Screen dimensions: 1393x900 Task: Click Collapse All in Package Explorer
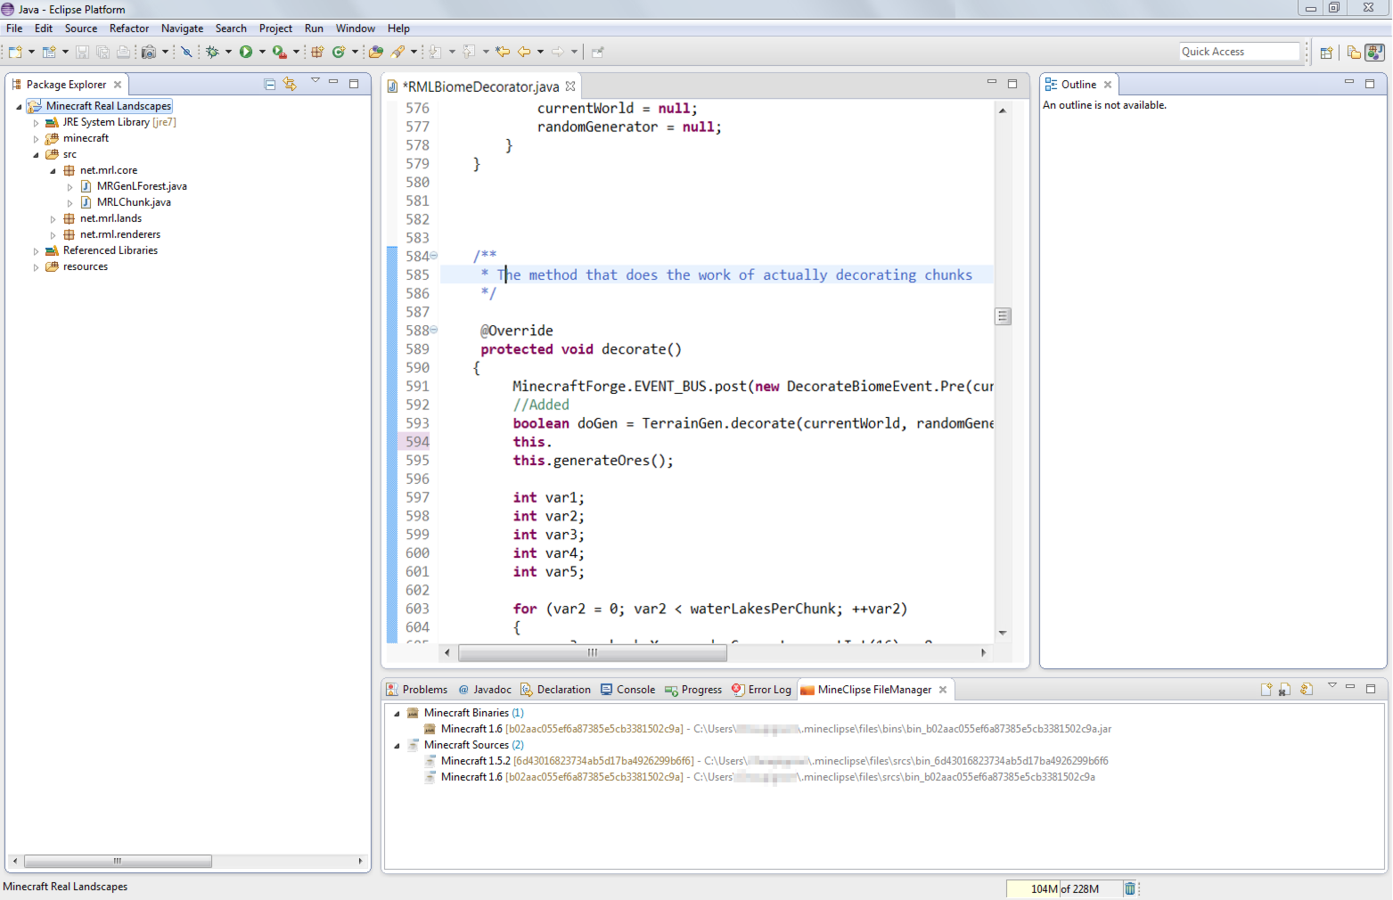[270, 85]
